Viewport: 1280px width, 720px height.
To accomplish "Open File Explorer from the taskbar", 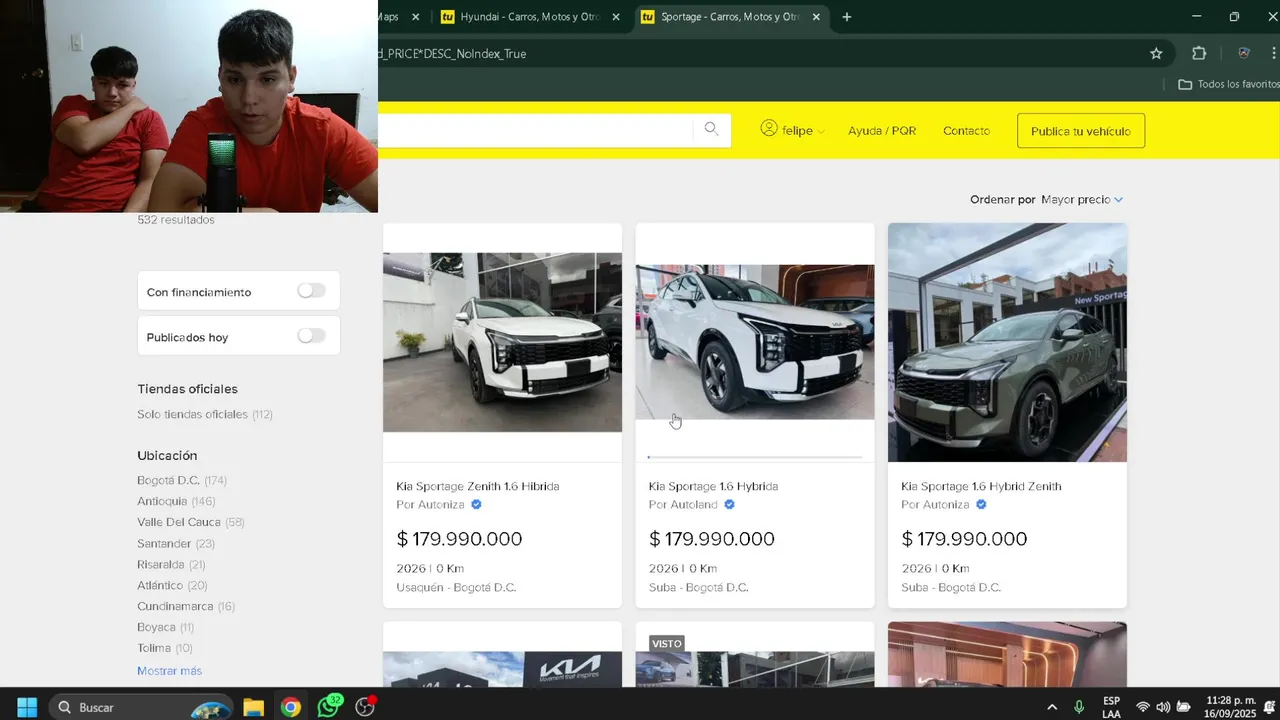I will tap(253, 707).
